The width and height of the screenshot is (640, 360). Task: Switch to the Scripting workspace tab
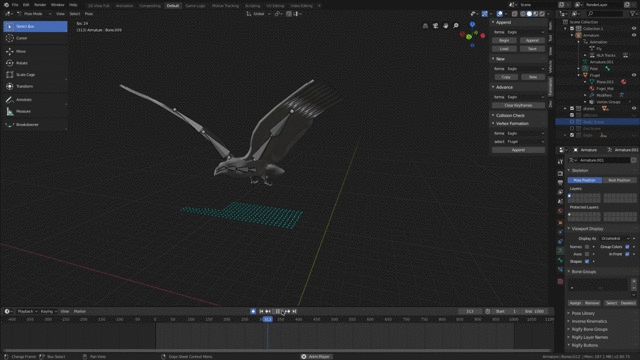[x=252, y=6]
